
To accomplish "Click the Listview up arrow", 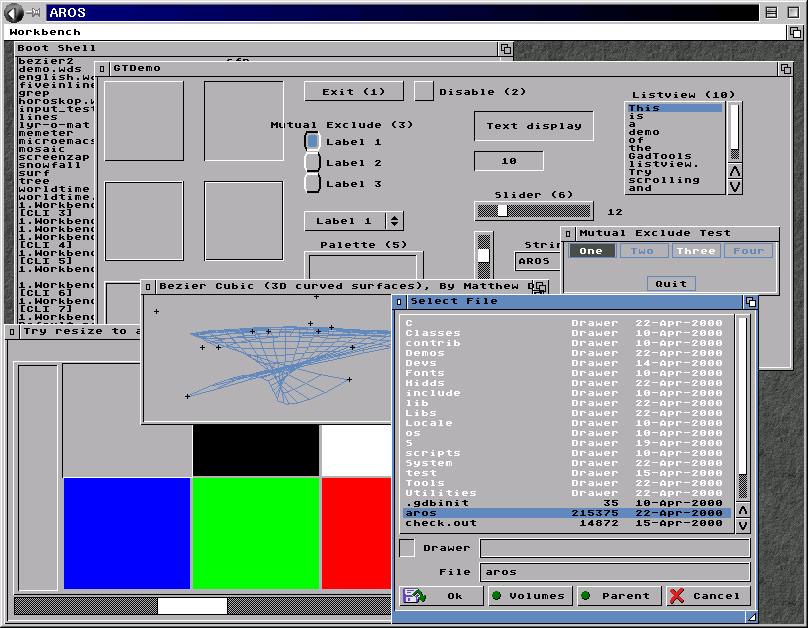I will point(735,171).
